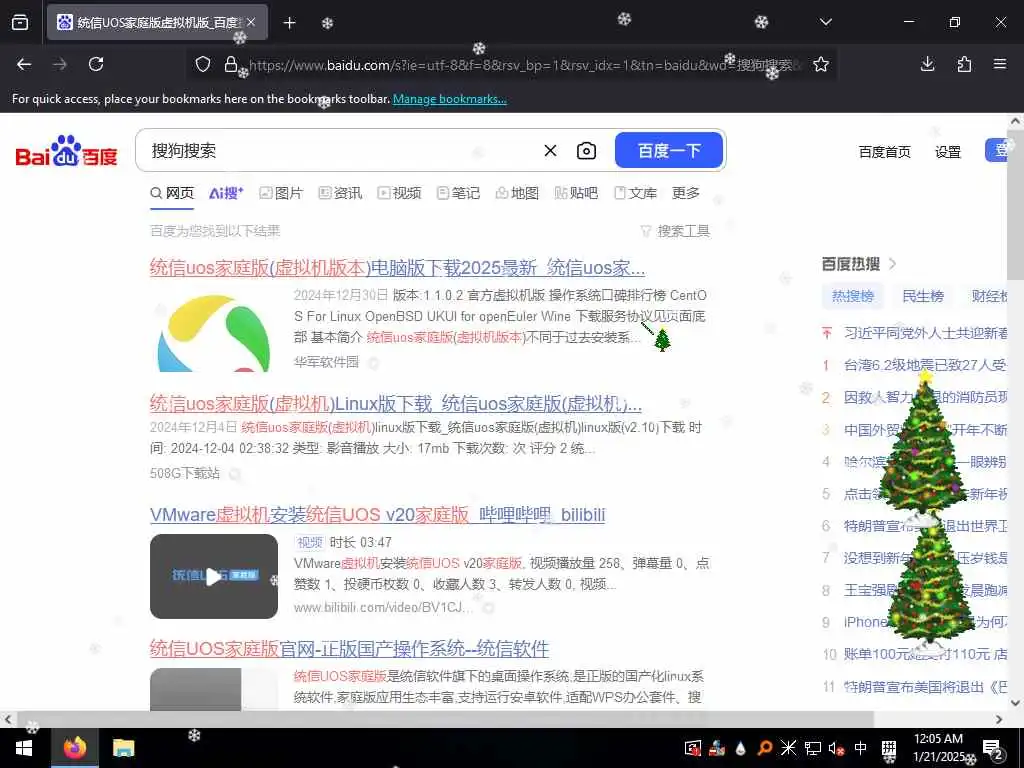Open hot search item 账单100元
The image size is (1024, 768).
coord(925,654)
